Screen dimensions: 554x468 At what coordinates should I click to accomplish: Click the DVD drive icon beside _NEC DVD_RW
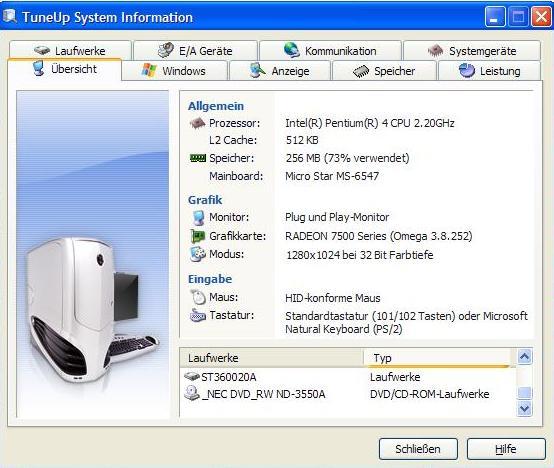[192, 393]
